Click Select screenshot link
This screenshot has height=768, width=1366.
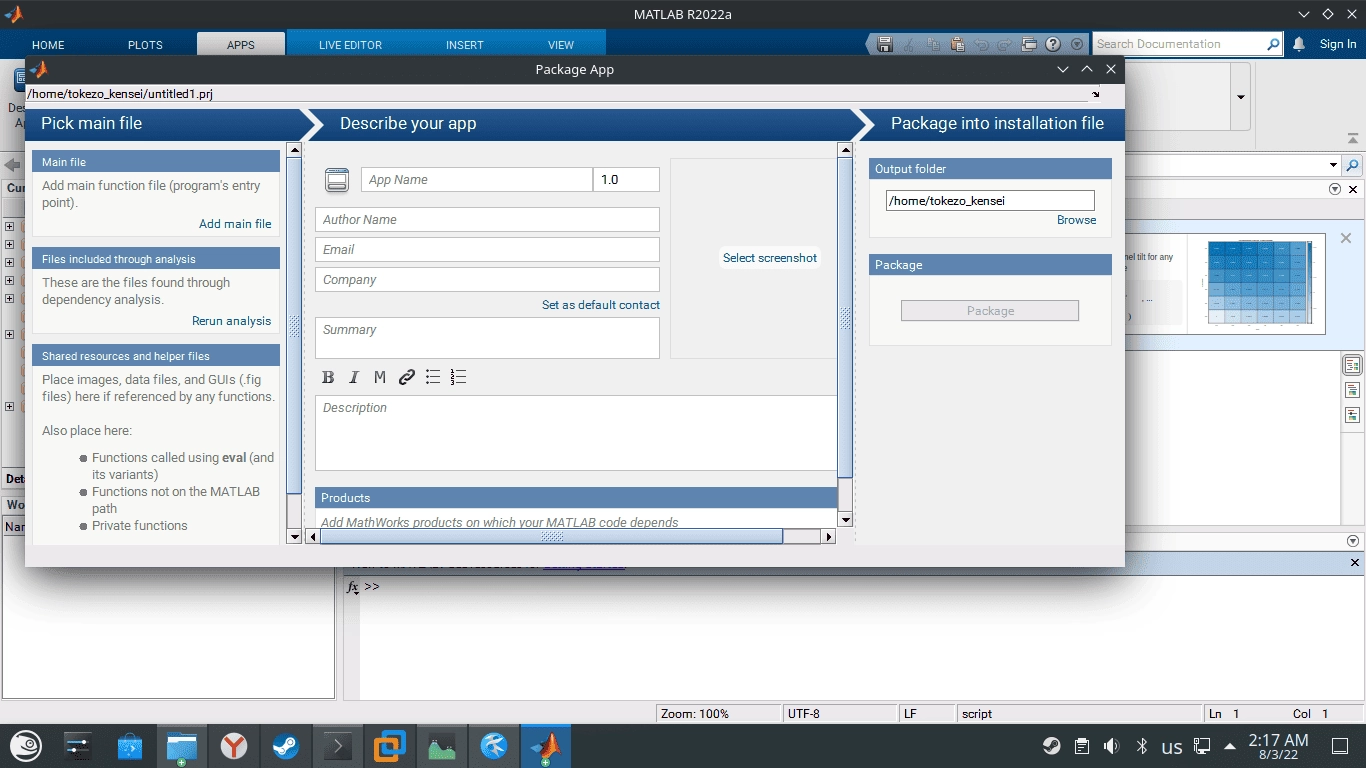pos(770,258)
